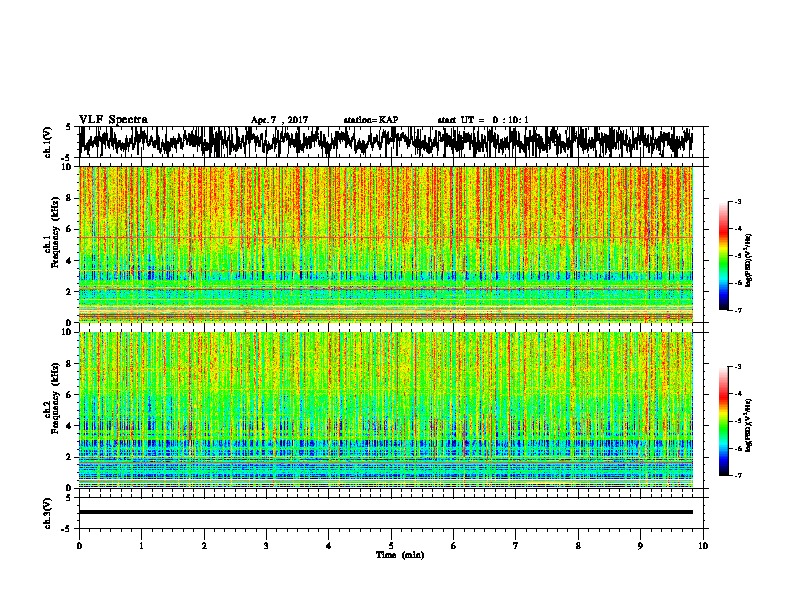
Task: Click the "5" tick on the ch.1(V) axis
Action: 69,128
